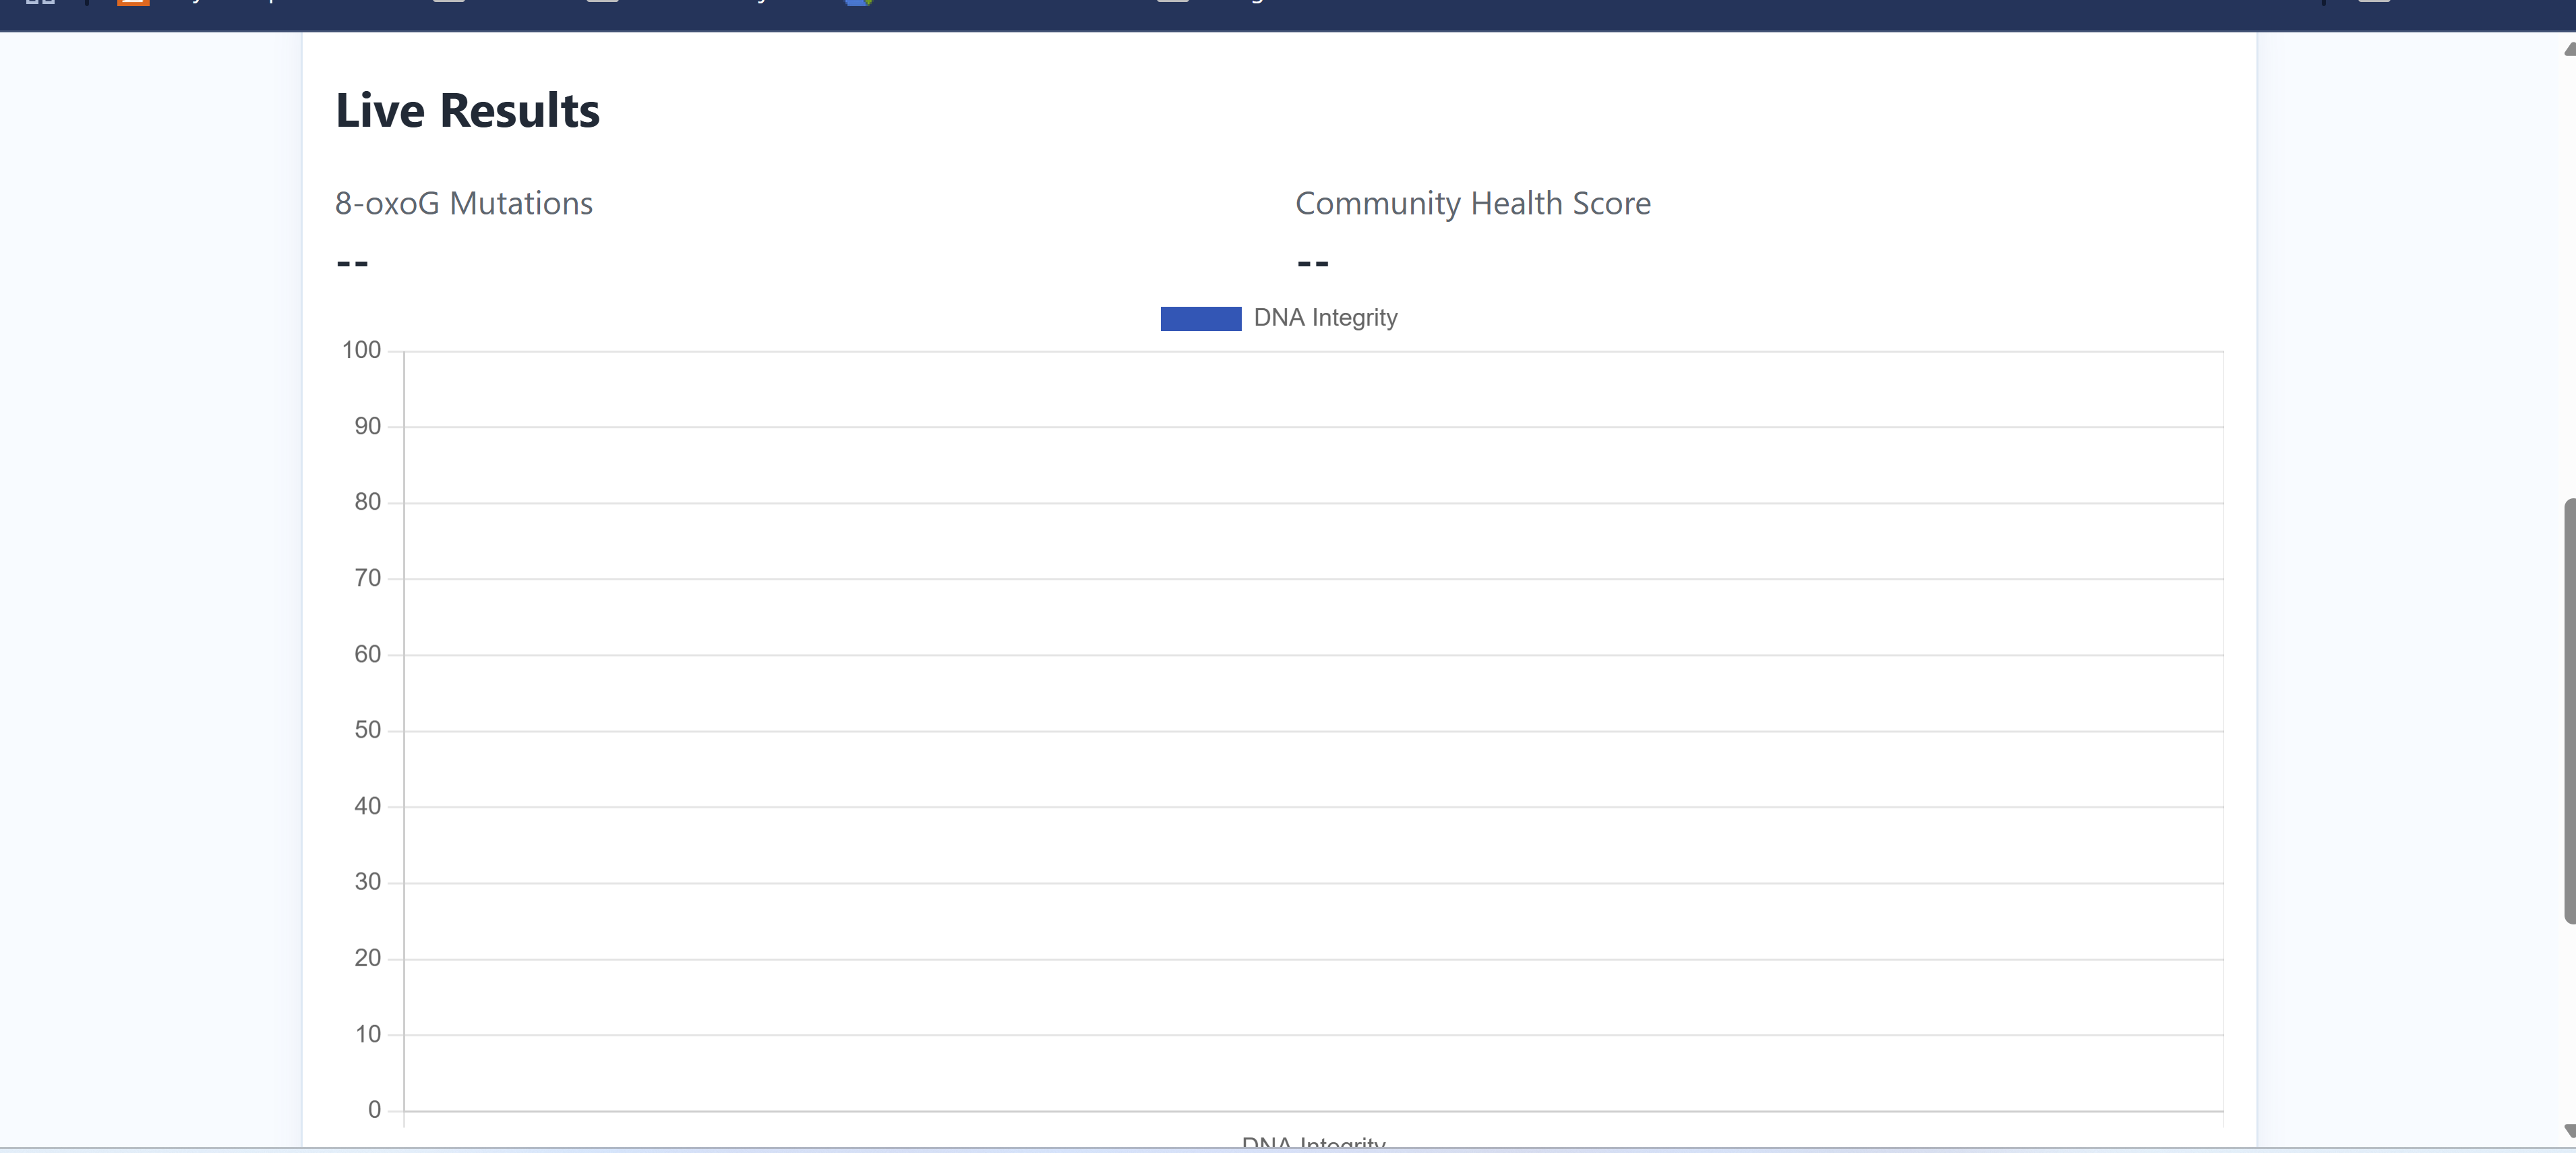Click the 0 y-axis label
This screenshot has width=2576, height=1153.
[374, 1110]
